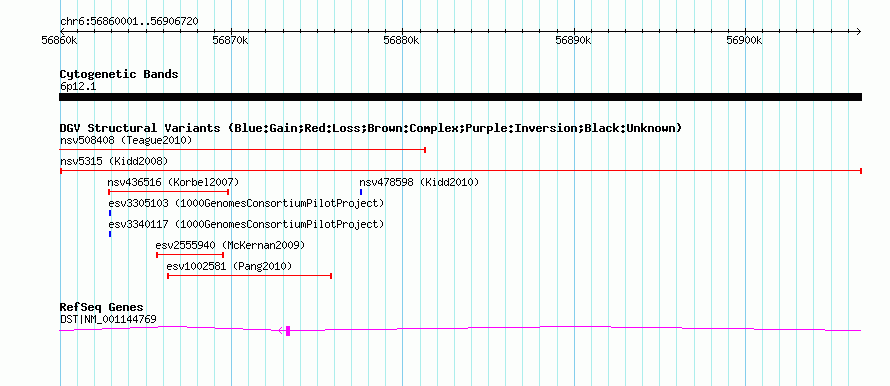The width and height of the screenshot is (890, 386).
Task: Open the esv3340117 1000Genomes variant label
Action: (246, 224)
